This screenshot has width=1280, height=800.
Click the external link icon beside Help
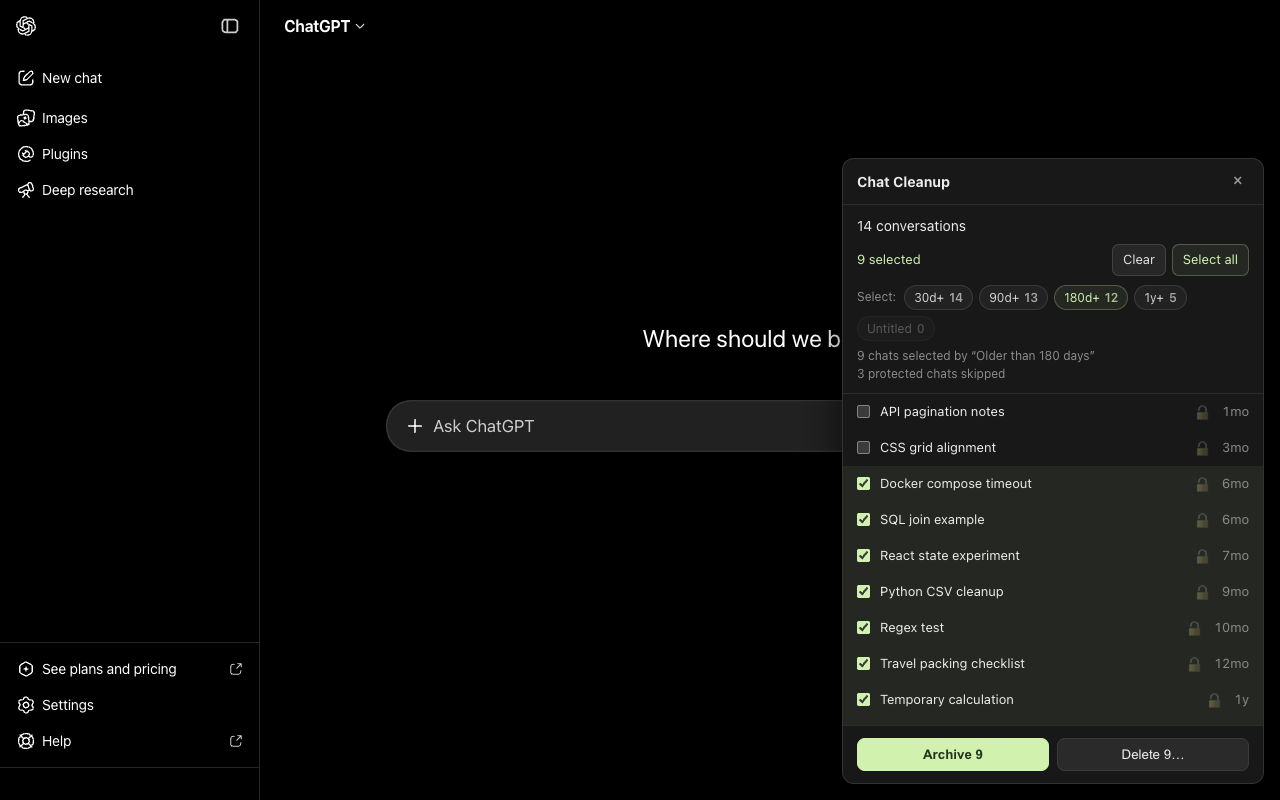point(236,741)
